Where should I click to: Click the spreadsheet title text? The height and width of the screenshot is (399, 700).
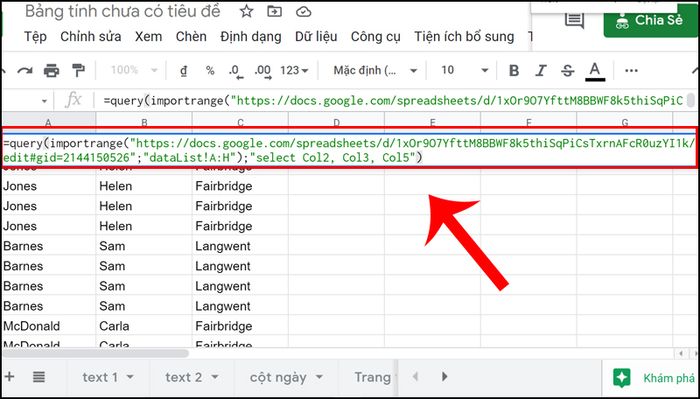[123, 12]
